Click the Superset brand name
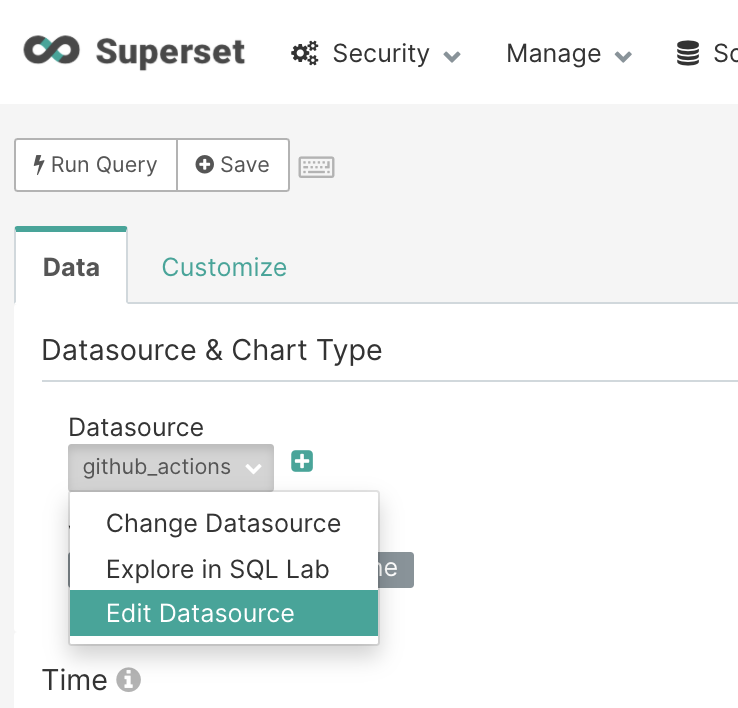 pos(170,51)
